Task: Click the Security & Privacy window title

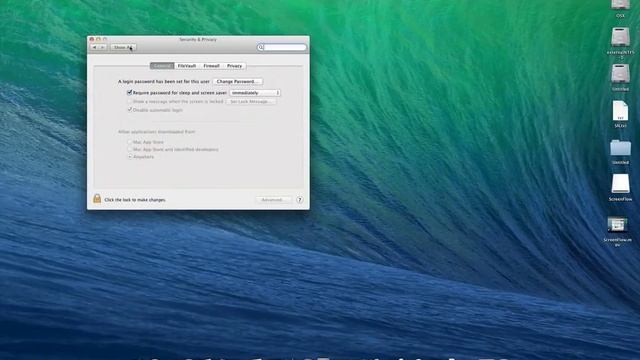Action: coord(198,40)
